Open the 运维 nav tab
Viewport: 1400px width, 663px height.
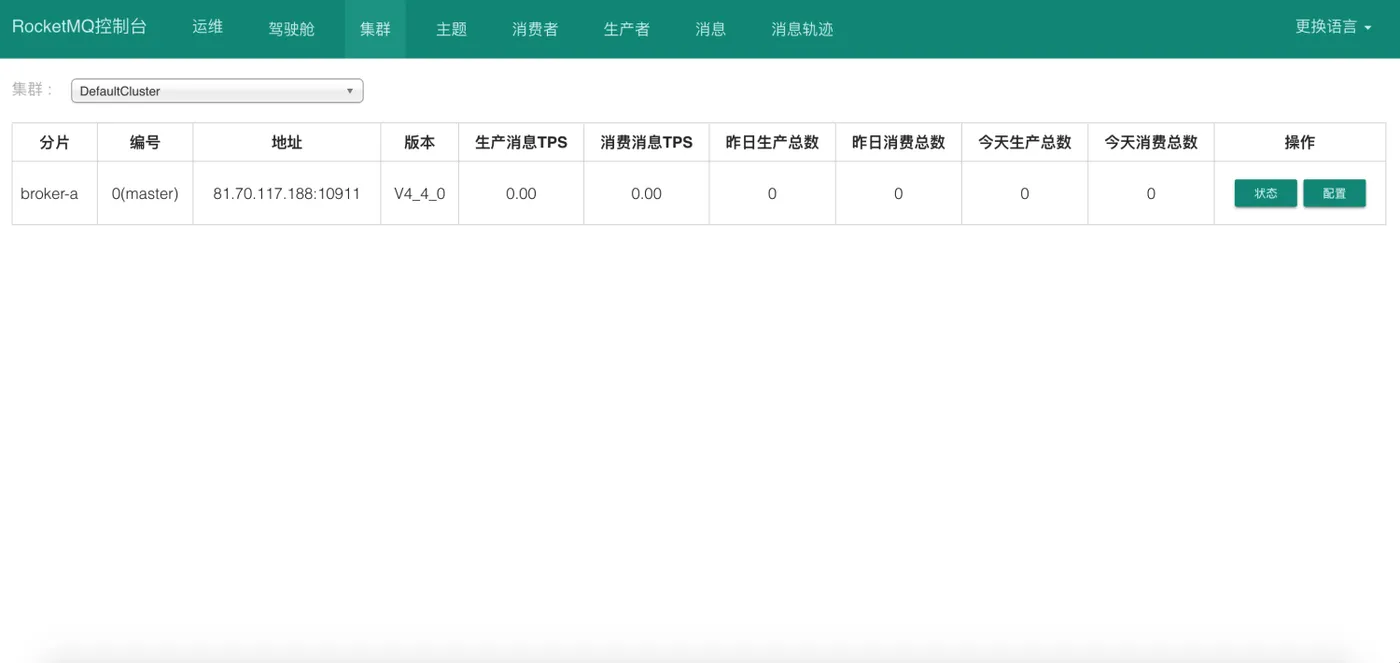click(x=208, y=27)
